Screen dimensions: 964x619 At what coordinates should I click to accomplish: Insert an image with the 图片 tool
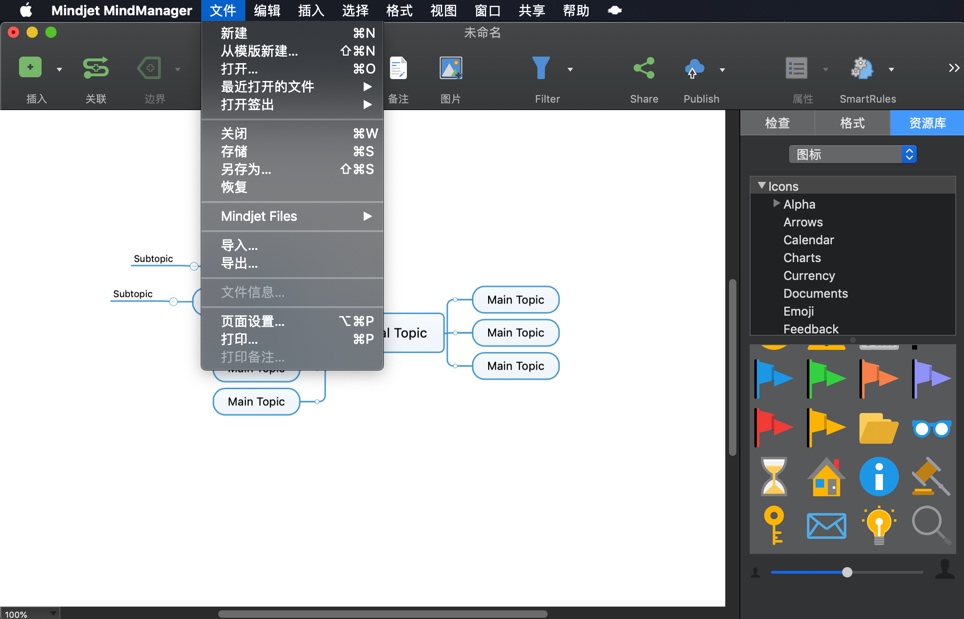point(450,69)
